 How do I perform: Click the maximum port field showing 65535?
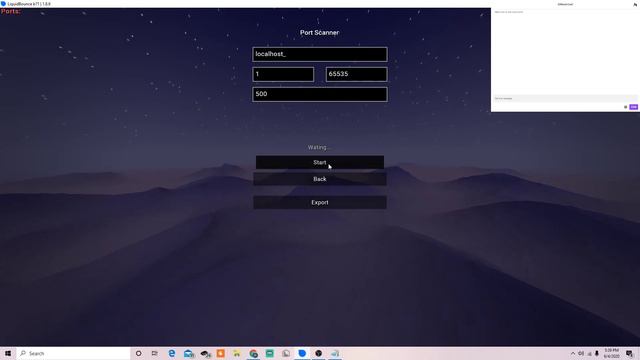pyautogui.click(x=356, y=74)
